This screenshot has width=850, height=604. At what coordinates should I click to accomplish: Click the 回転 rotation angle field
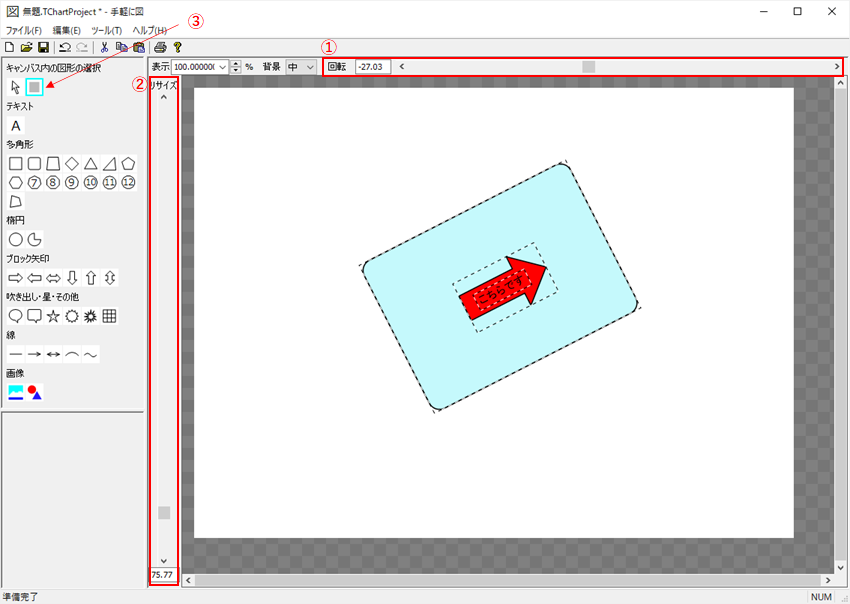point(373,67)
